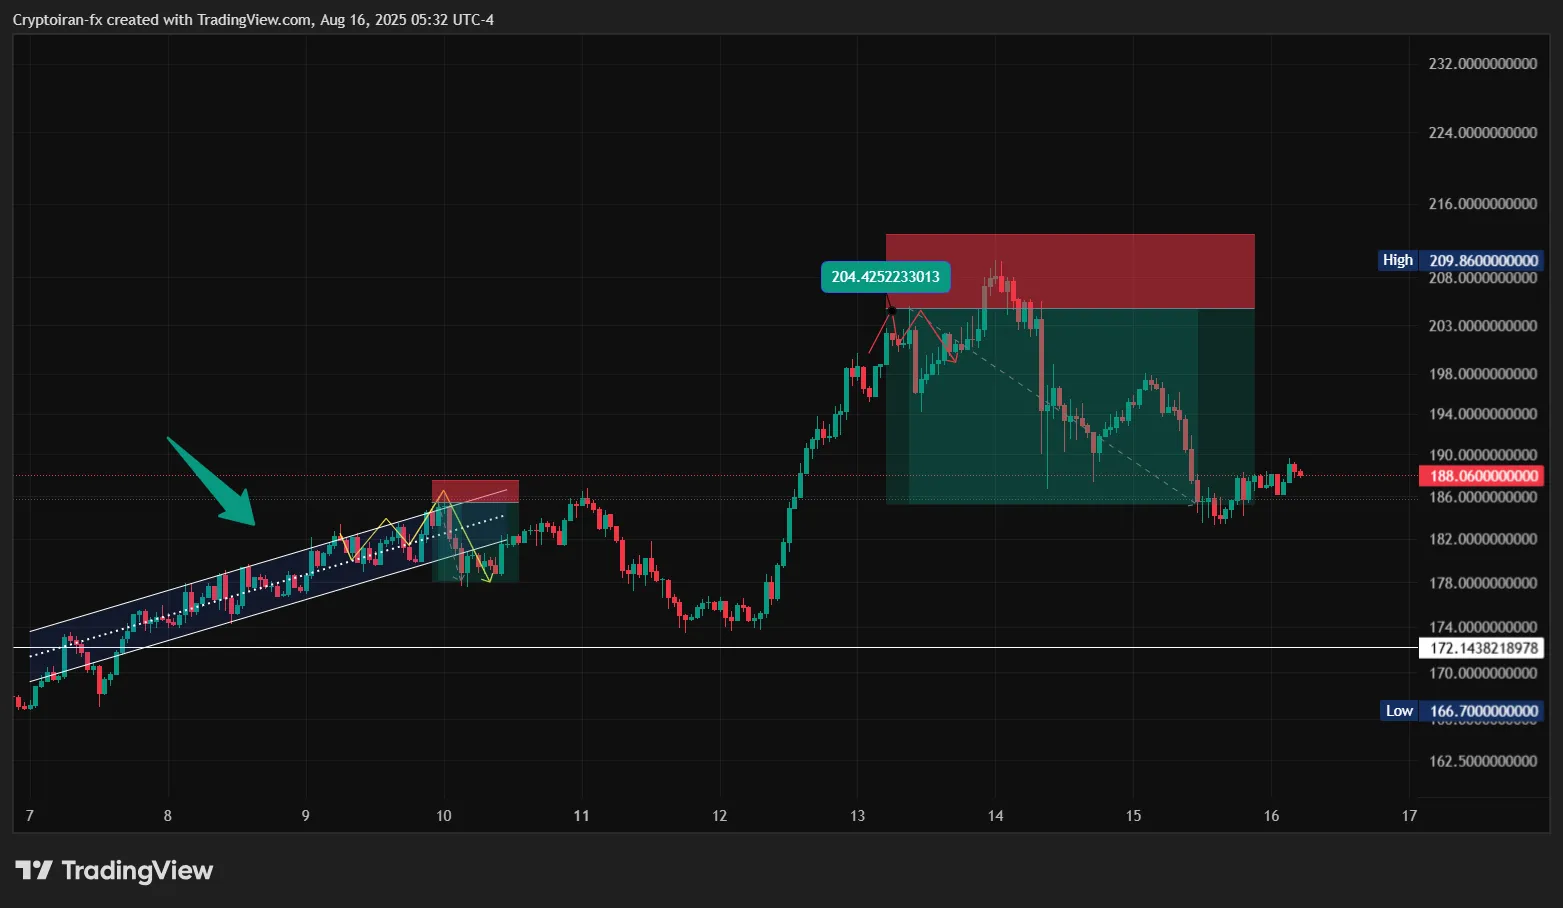Viewport: 1563px width, 908px height.
Task: Click the 172.1438218978 horizontal line label
Action: tap(1481, 648)
